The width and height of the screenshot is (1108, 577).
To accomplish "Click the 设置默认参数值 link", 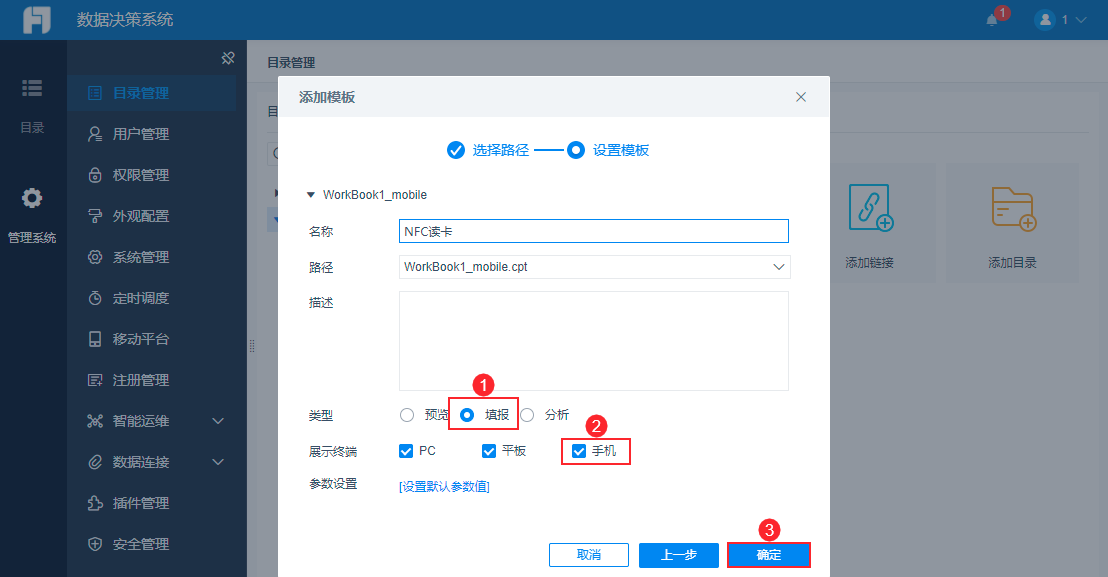I will tap(444, 486).
